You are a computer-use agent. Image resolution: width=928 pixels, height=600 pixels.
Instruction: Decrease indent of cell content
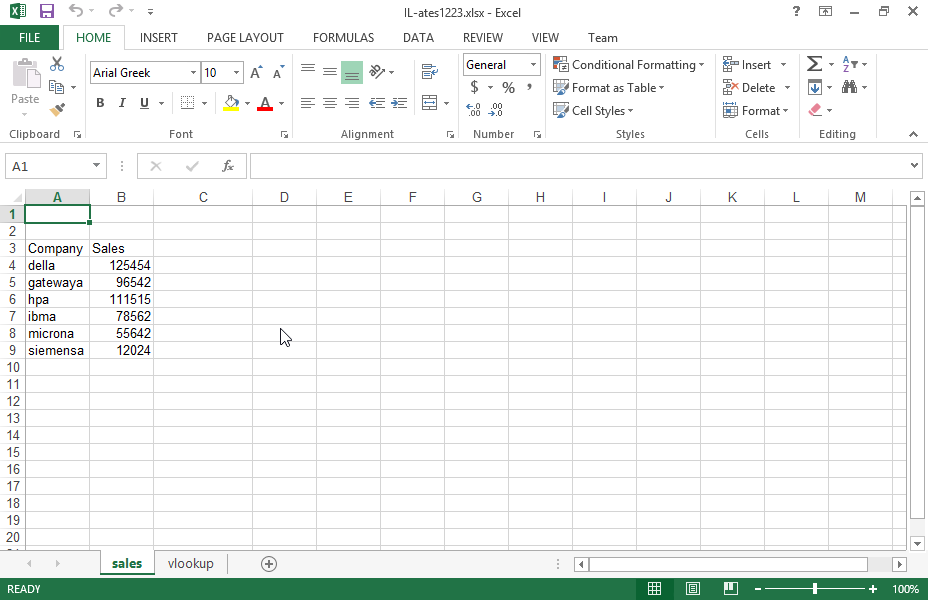377,103
